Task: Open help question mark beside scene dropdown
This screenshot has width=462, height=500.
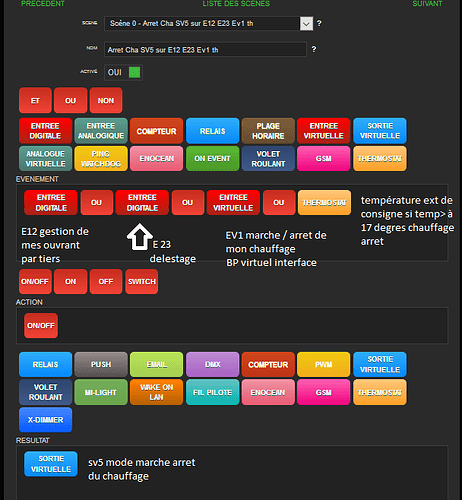Action: pyautogui.click(x=319, y=23)
